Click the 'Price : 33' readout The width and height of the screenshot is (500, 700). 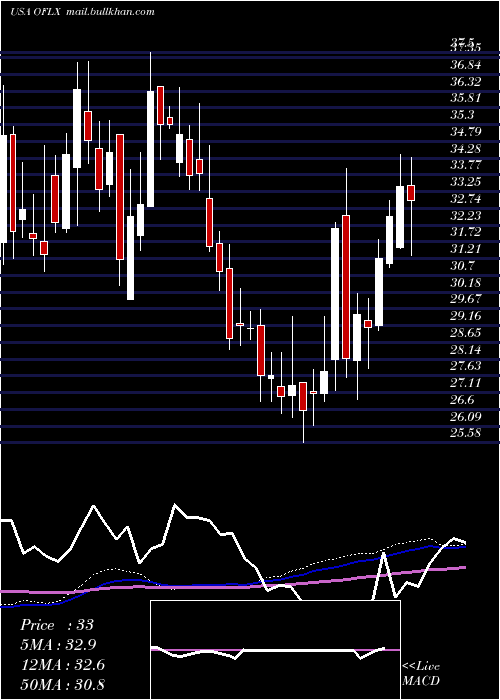(57, 625)
